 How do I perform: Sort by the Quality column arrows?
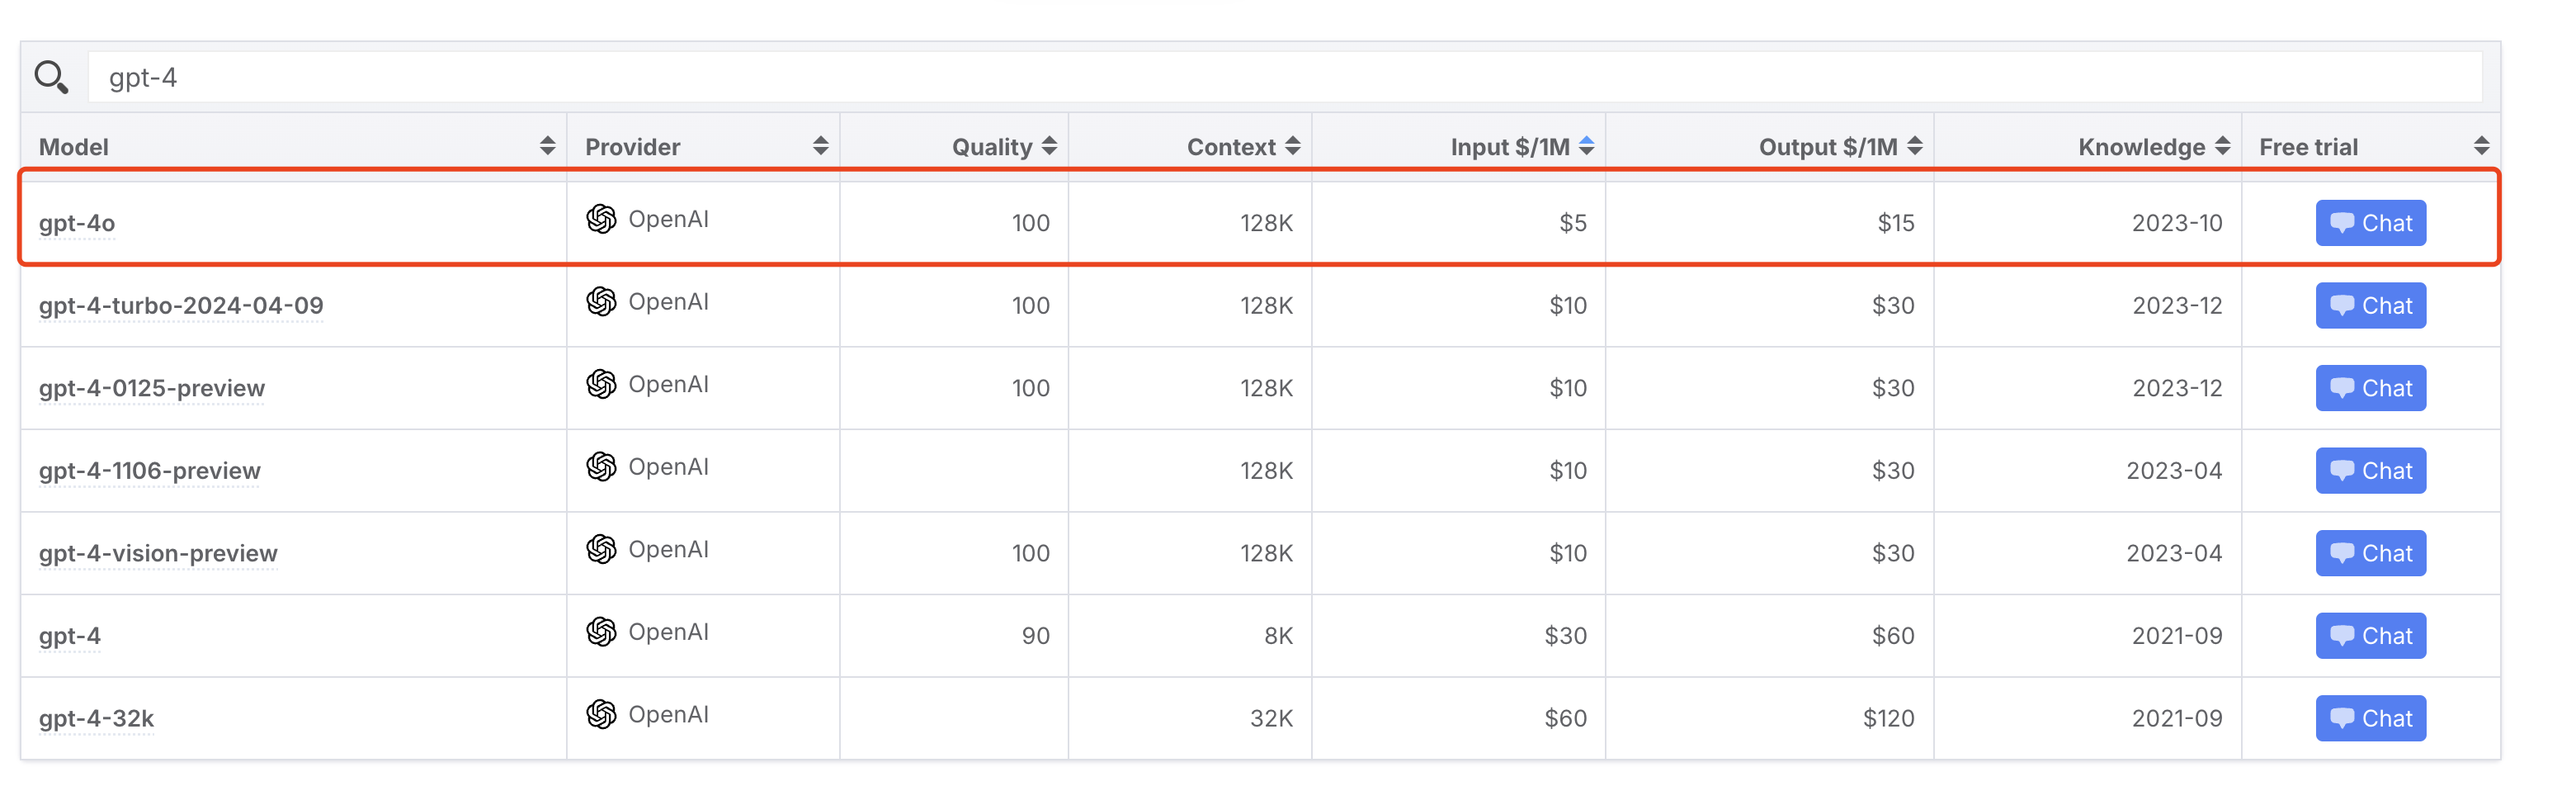1049,146
